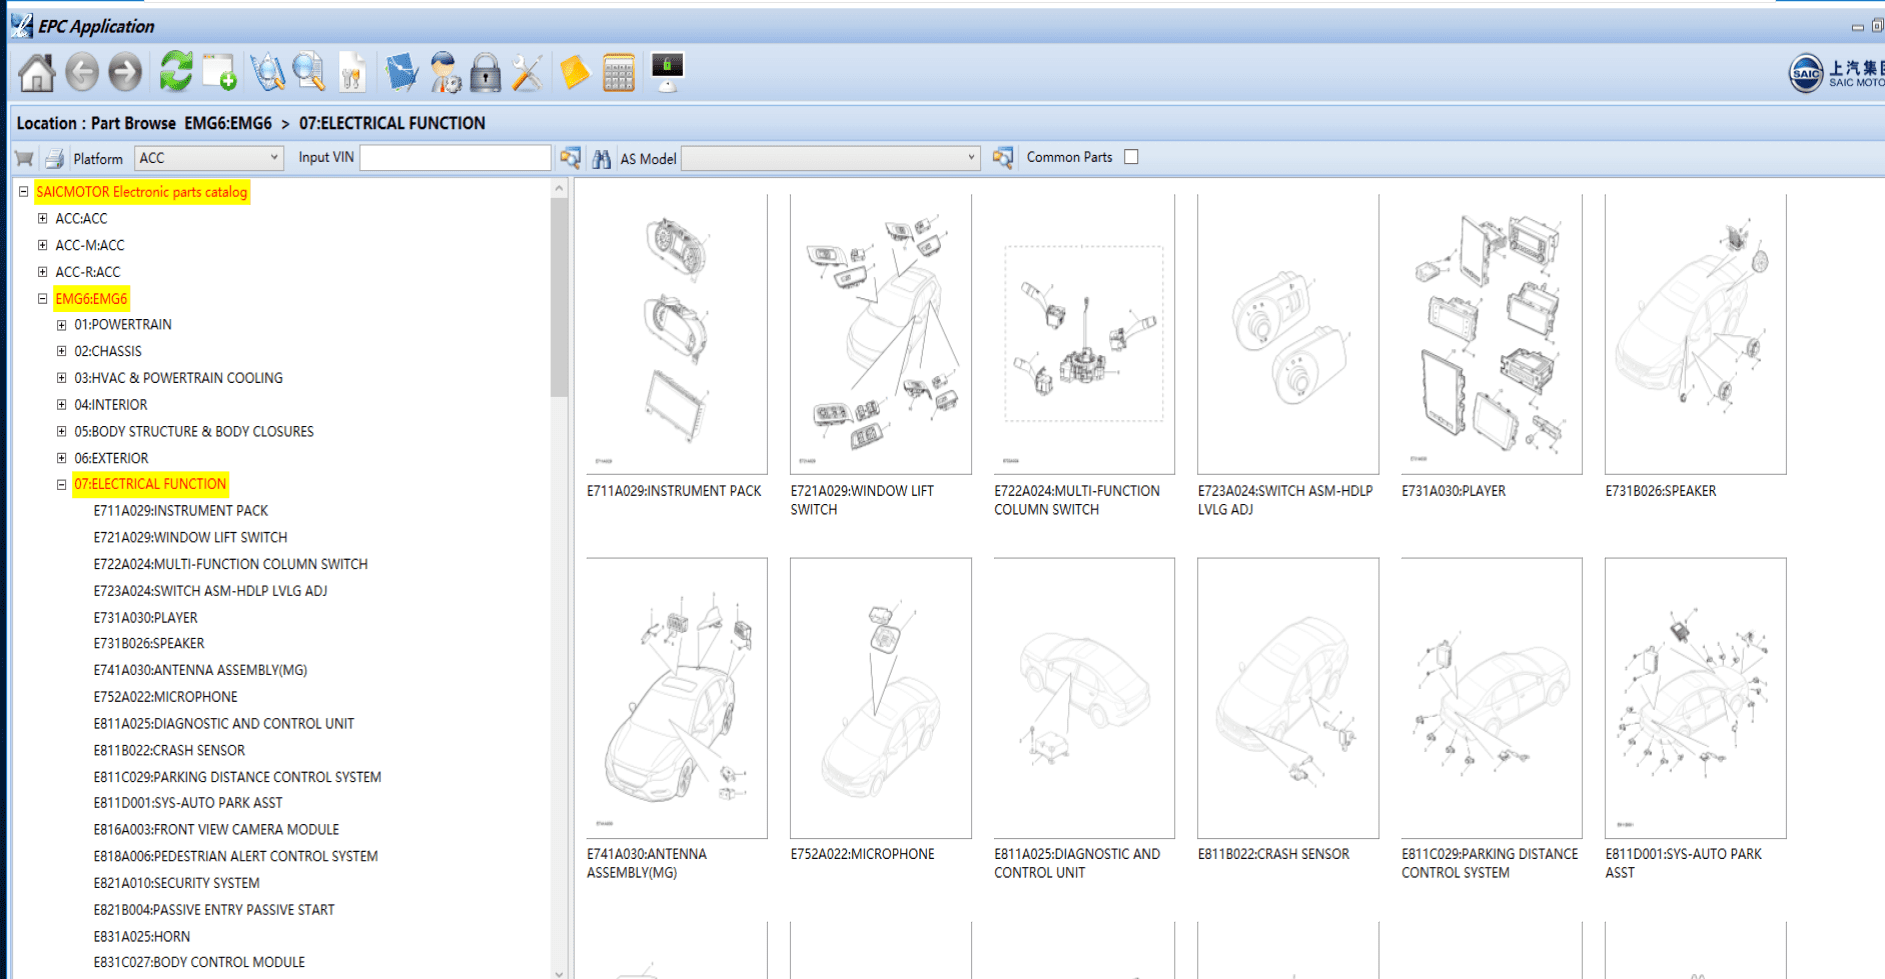1885x979 pixels.
Task: Click the Input VIN text field
Action: pos(455,158)
